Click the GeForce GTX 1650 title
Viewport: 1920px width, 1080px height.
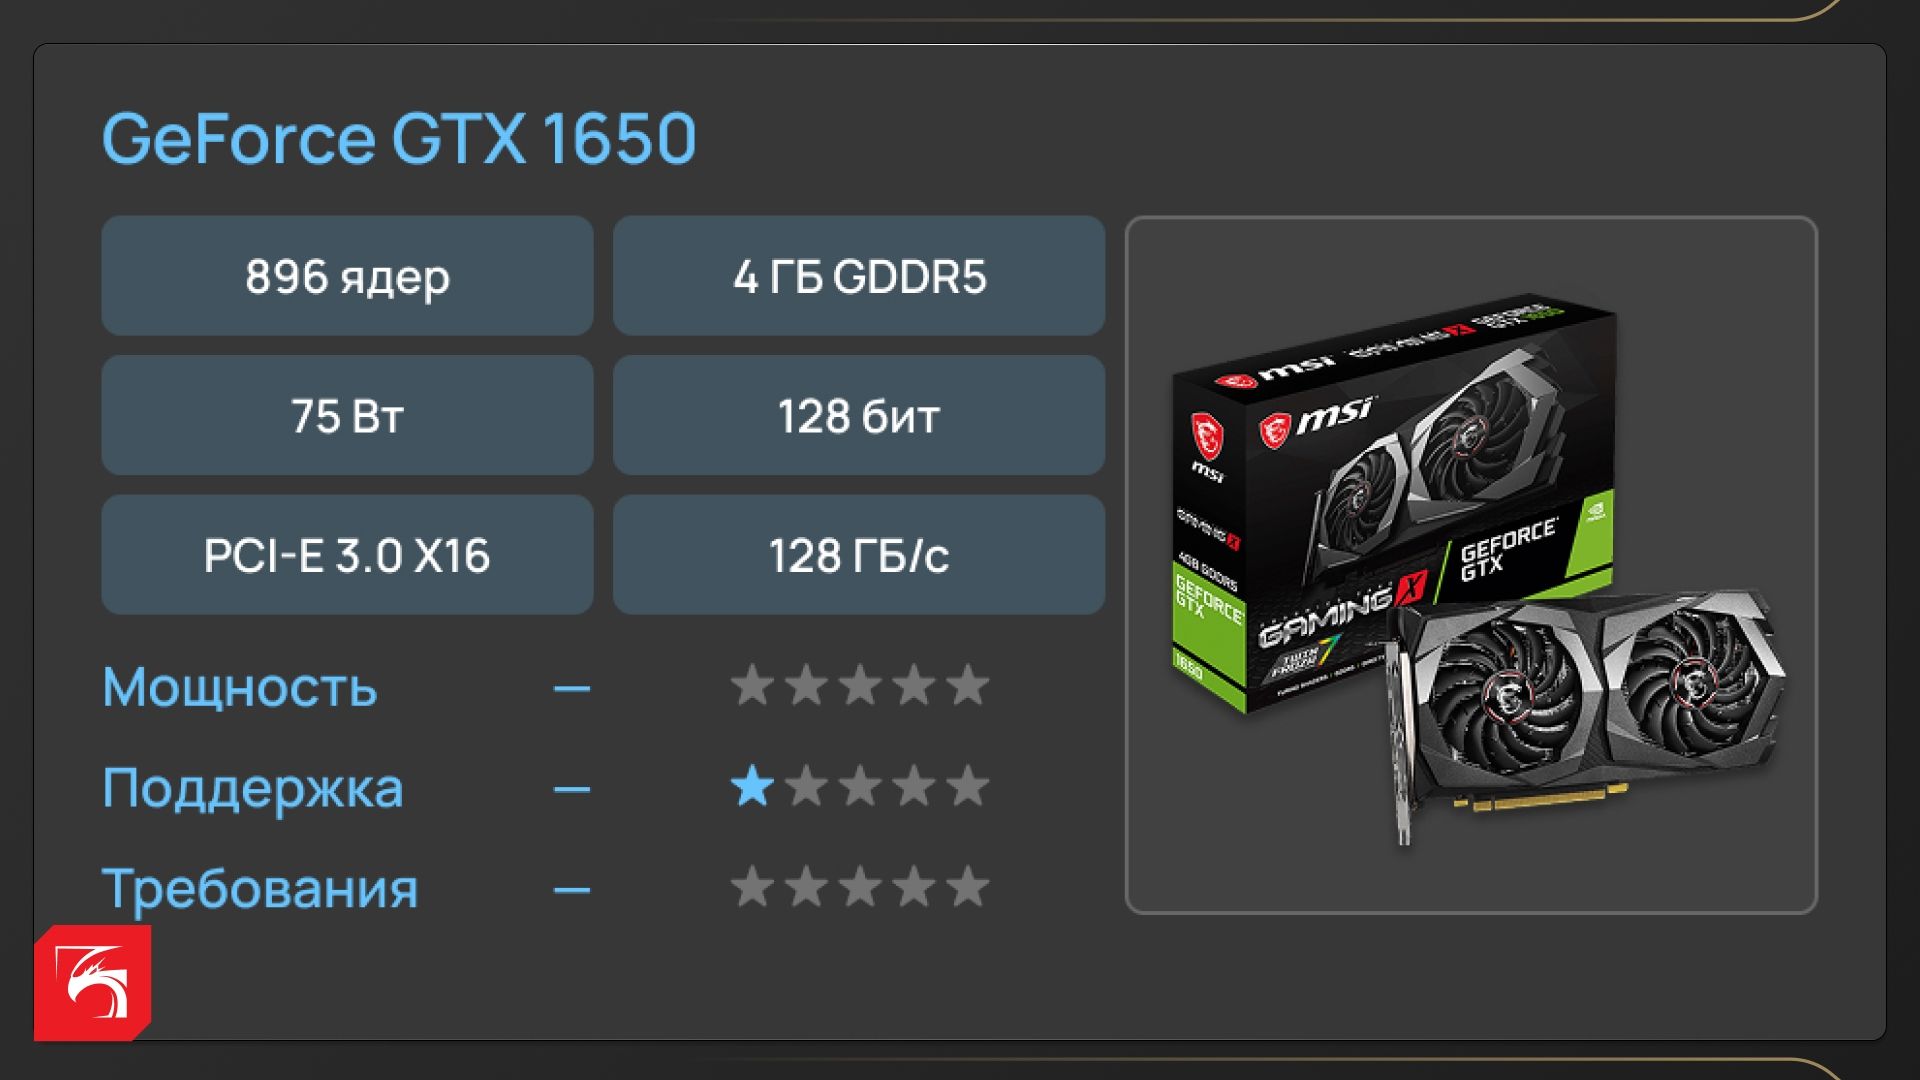pos(399,138)
